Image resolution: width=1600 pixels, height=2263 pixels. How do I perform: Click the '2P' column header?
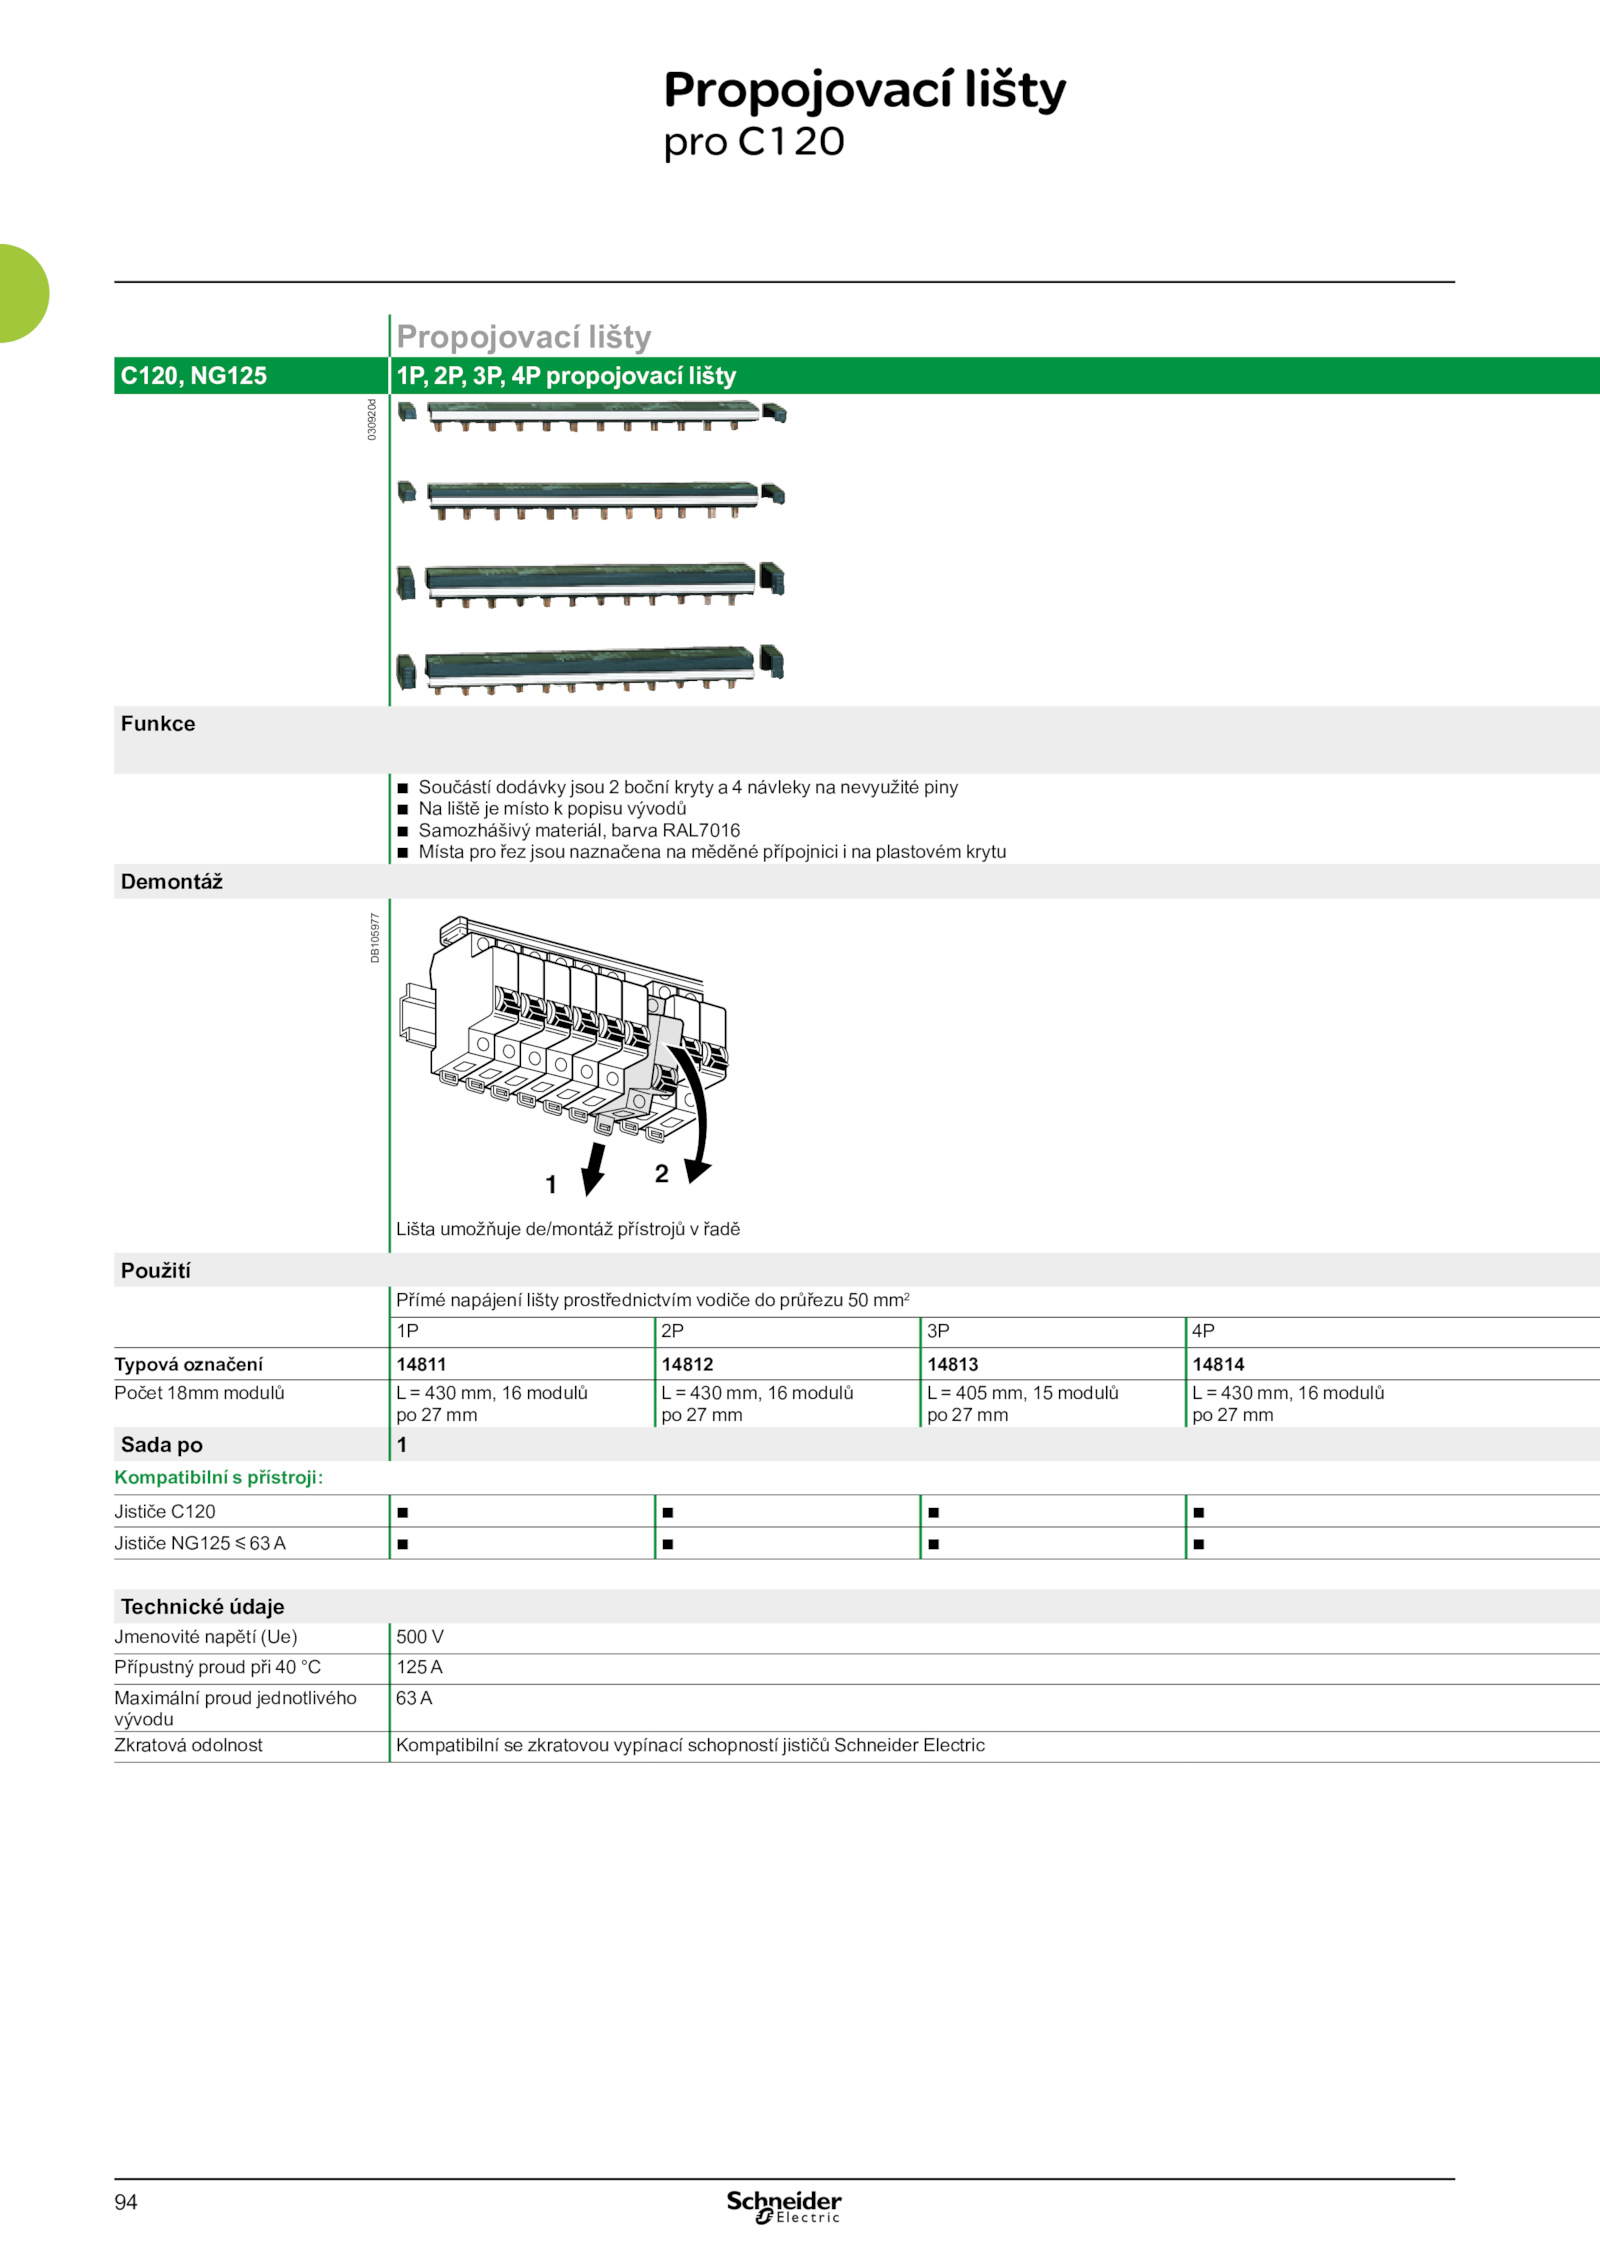pos(672,1331)
